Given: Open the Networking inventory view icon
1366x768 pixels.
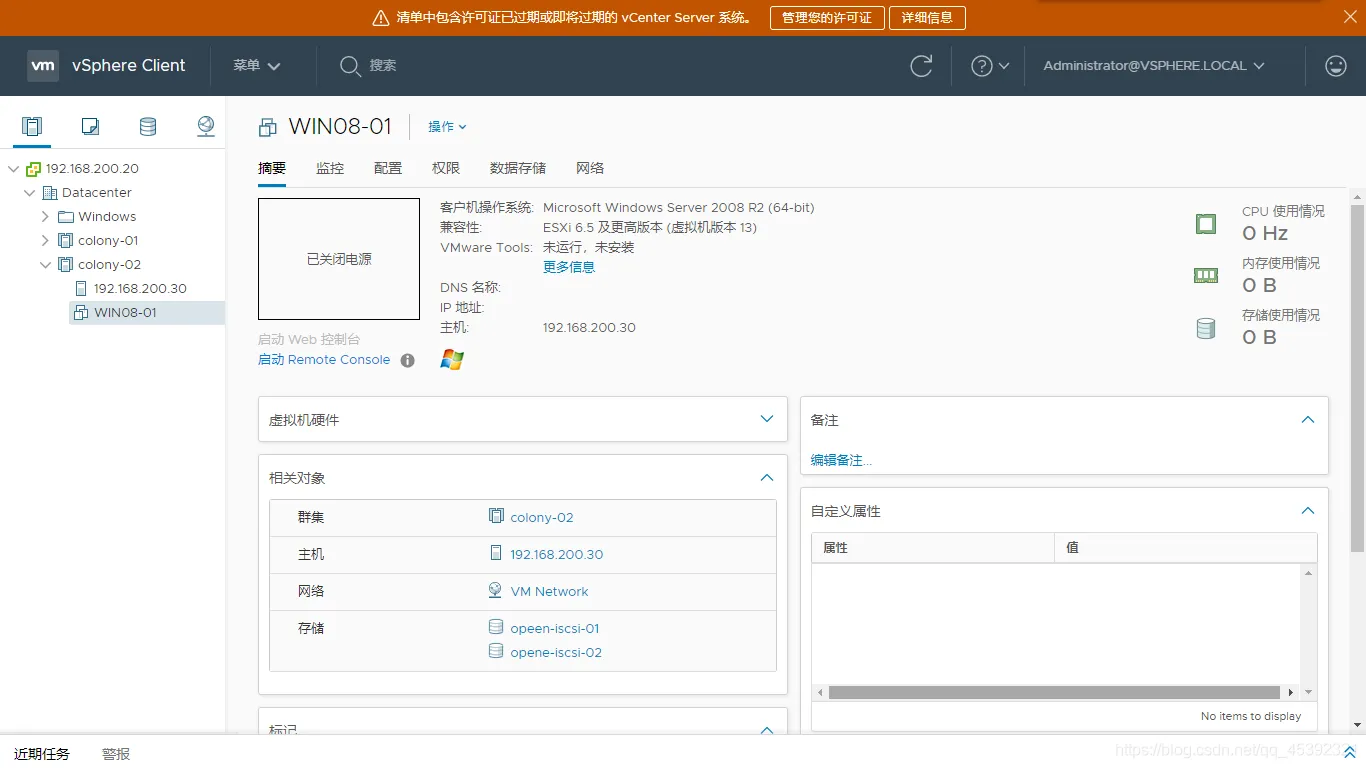Looking at the screenshot, I should coord(205,126).
